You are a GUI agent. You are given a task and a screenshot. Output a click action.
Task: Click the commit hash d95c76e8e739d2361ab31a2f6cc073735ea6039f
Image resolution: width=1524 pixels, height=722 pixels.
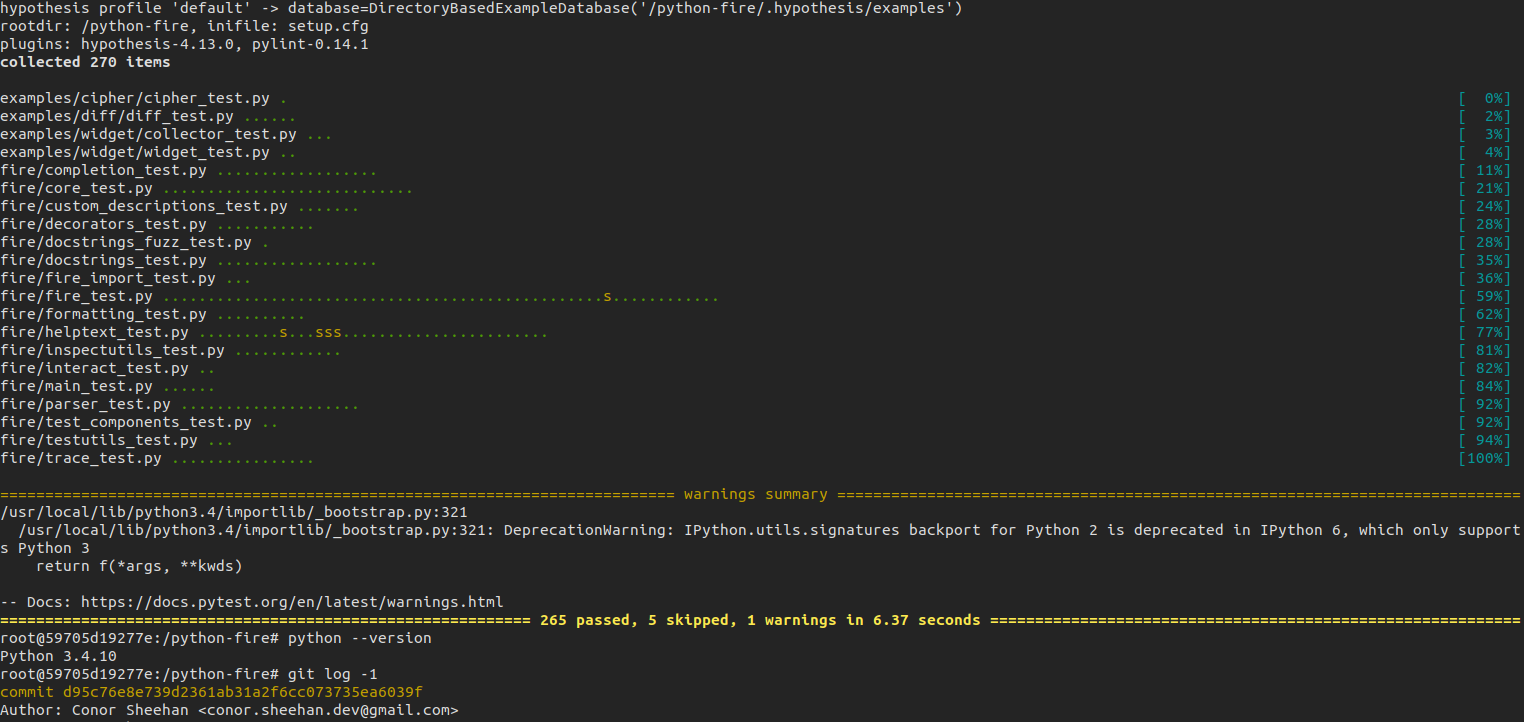click(243, 692)
